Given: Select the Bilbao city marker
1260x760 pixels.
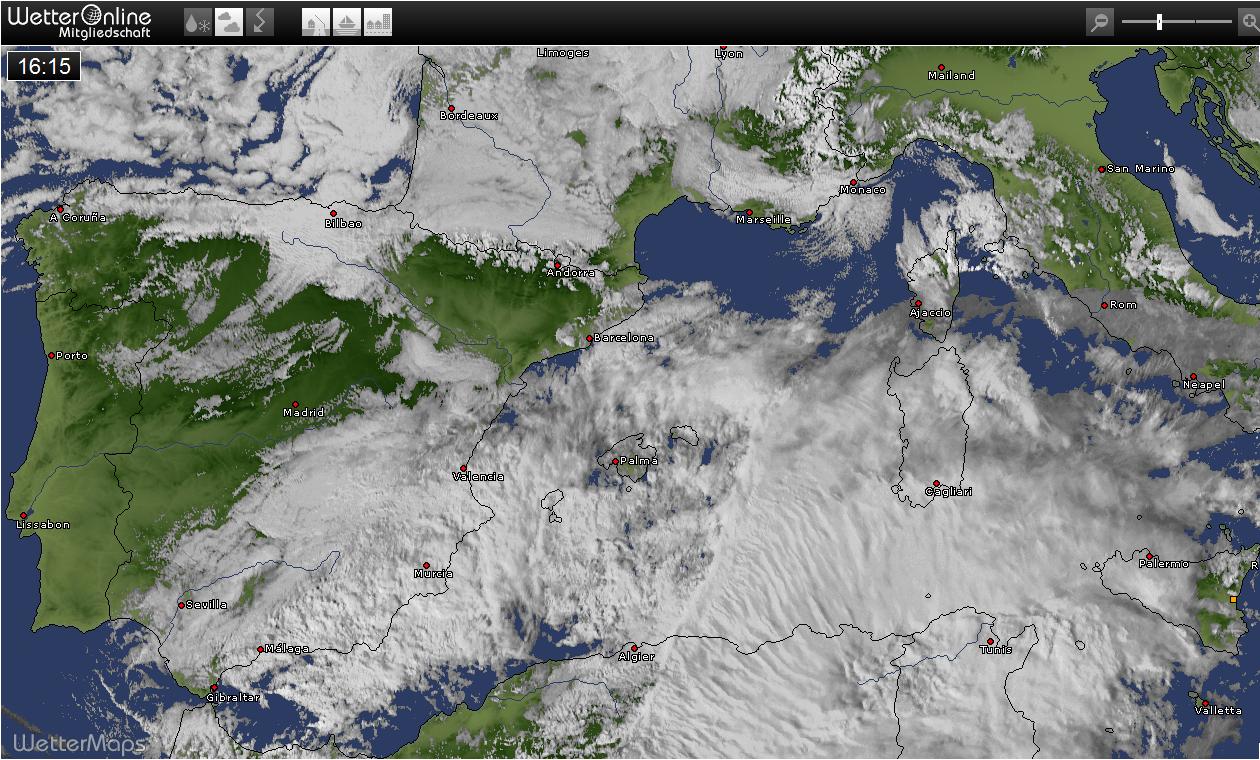Looking at the screenshot, I should tap(333, 213).
